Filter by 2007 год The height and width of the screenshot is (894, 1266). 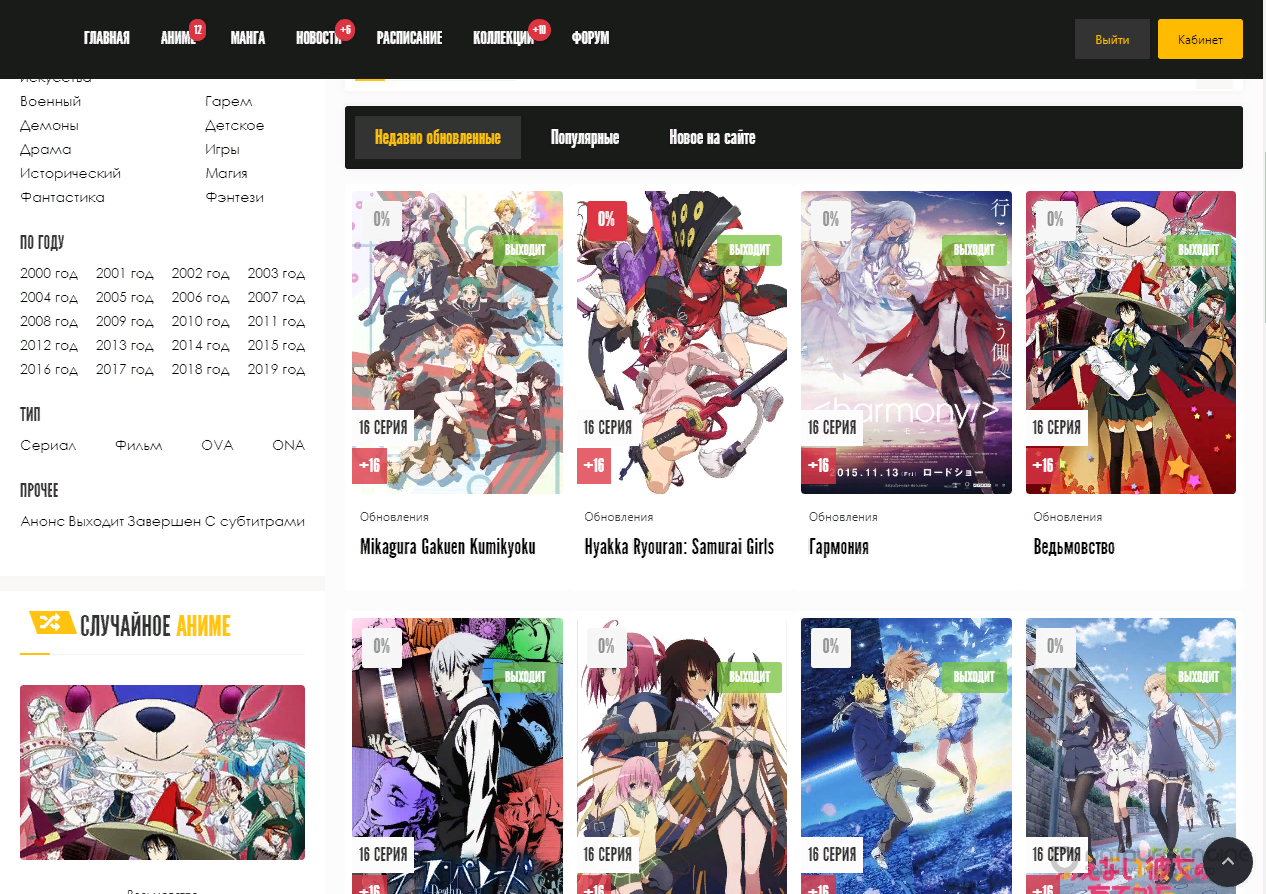pyautogui.click(x=277, y=297)
